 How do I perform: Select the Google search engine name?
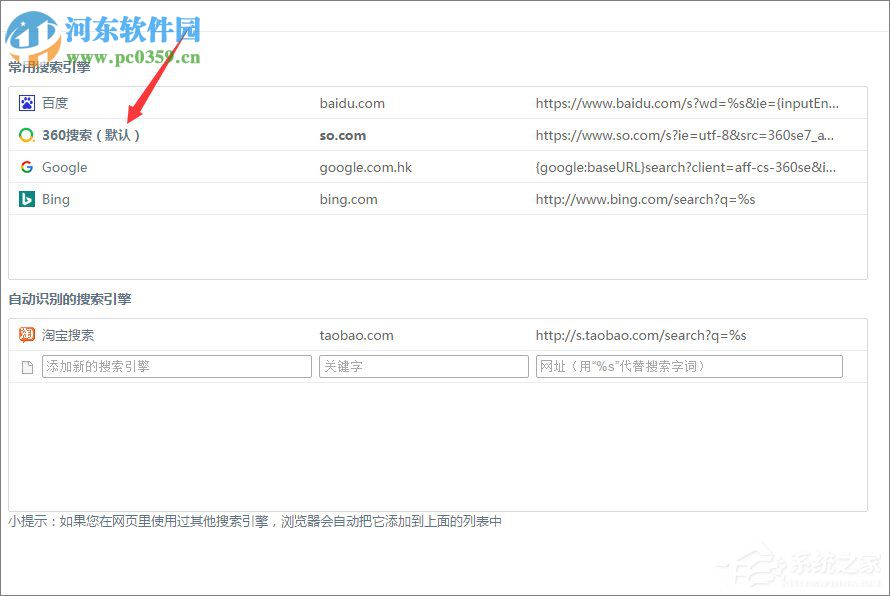[x=65, y=167]
